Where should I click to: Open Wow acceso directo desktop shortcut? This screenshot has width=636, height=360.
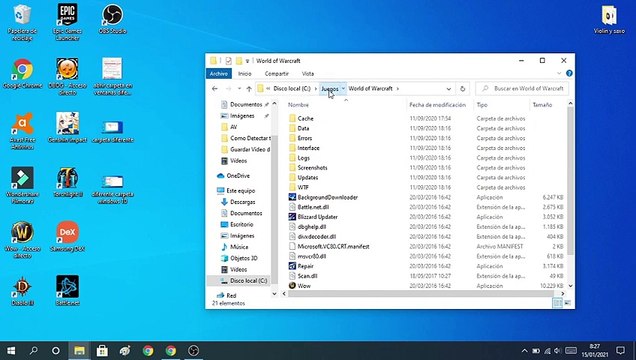point(22,240)
